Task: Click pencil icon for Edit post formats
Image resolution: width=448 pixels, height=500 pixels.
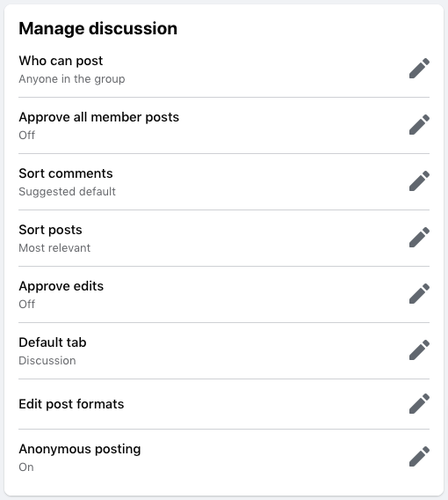Action: coord(419,403)
